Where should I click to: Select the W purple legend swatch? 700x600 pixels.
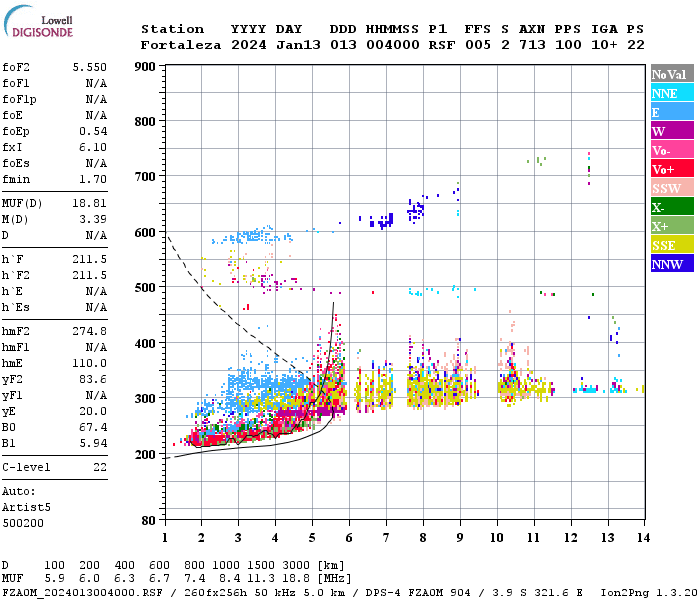point(672,131)
